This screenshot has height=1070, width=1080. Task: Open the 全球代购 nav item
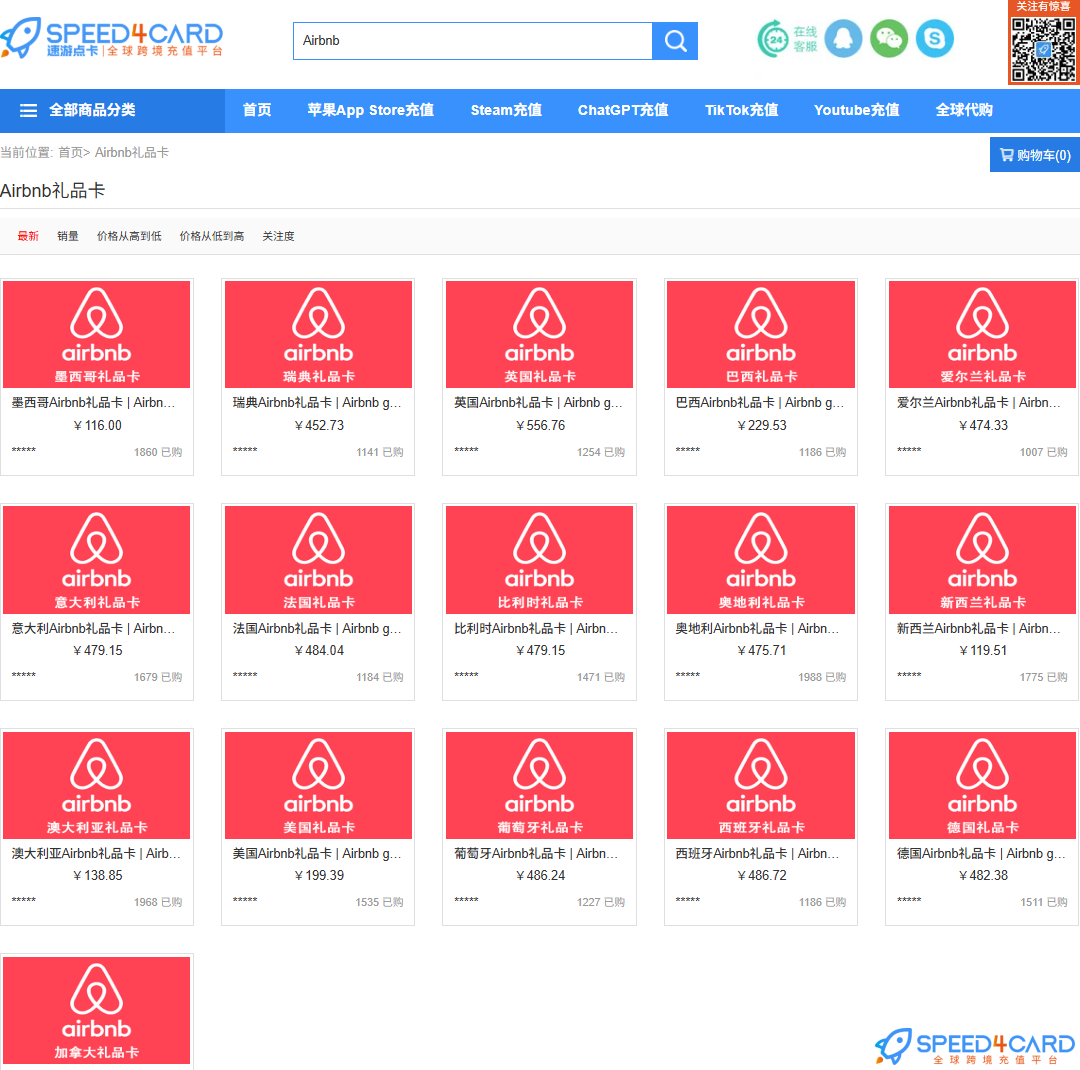964,110
